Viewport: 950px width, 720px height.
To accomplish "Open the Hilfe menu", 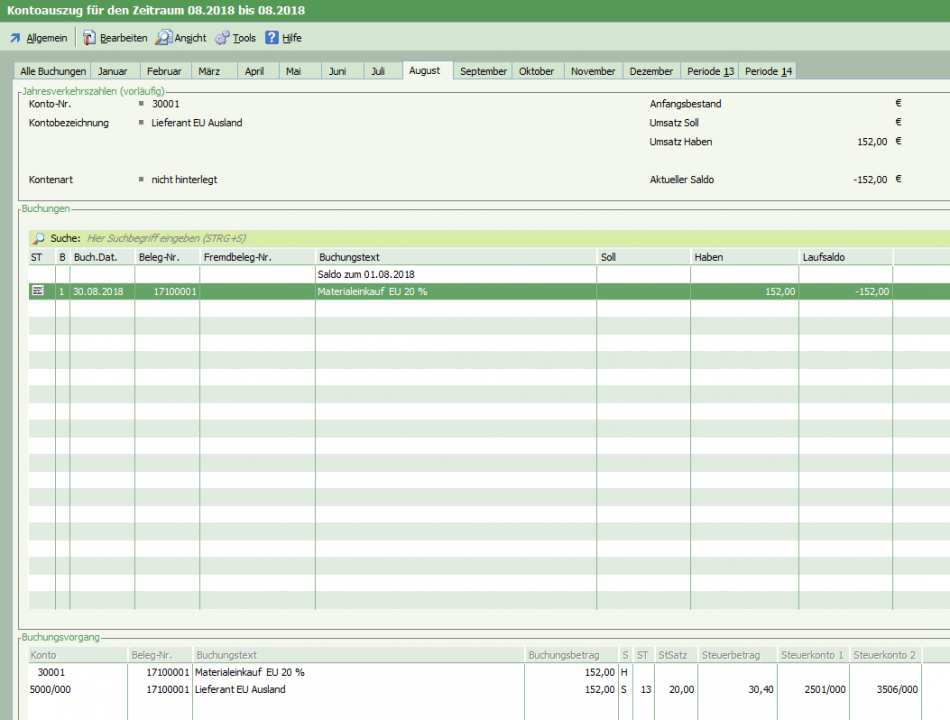I will tap(291, 38).
